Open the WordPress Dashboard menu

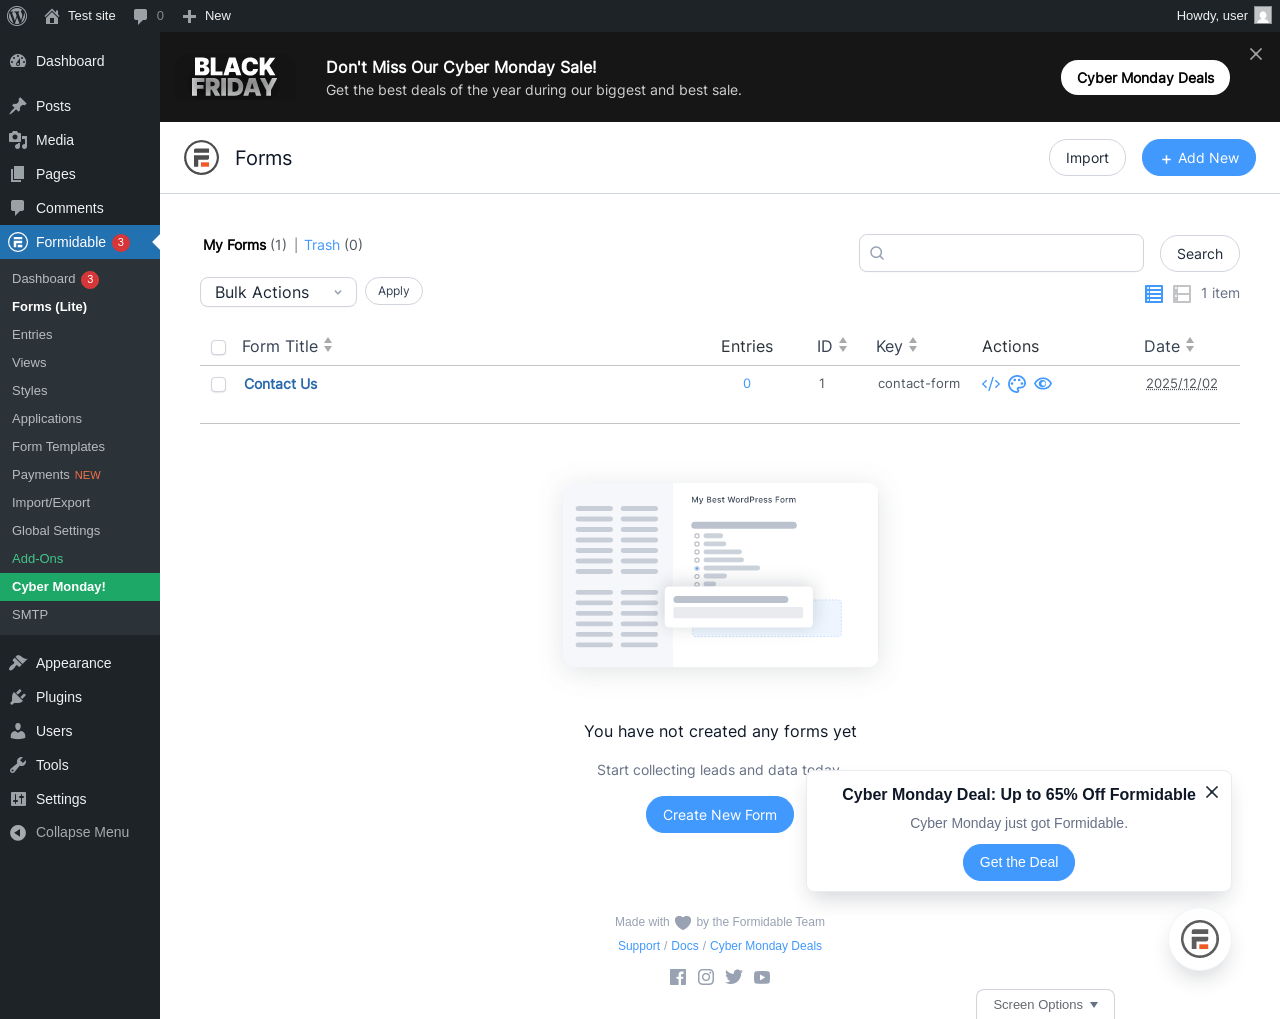click(80, 61)
